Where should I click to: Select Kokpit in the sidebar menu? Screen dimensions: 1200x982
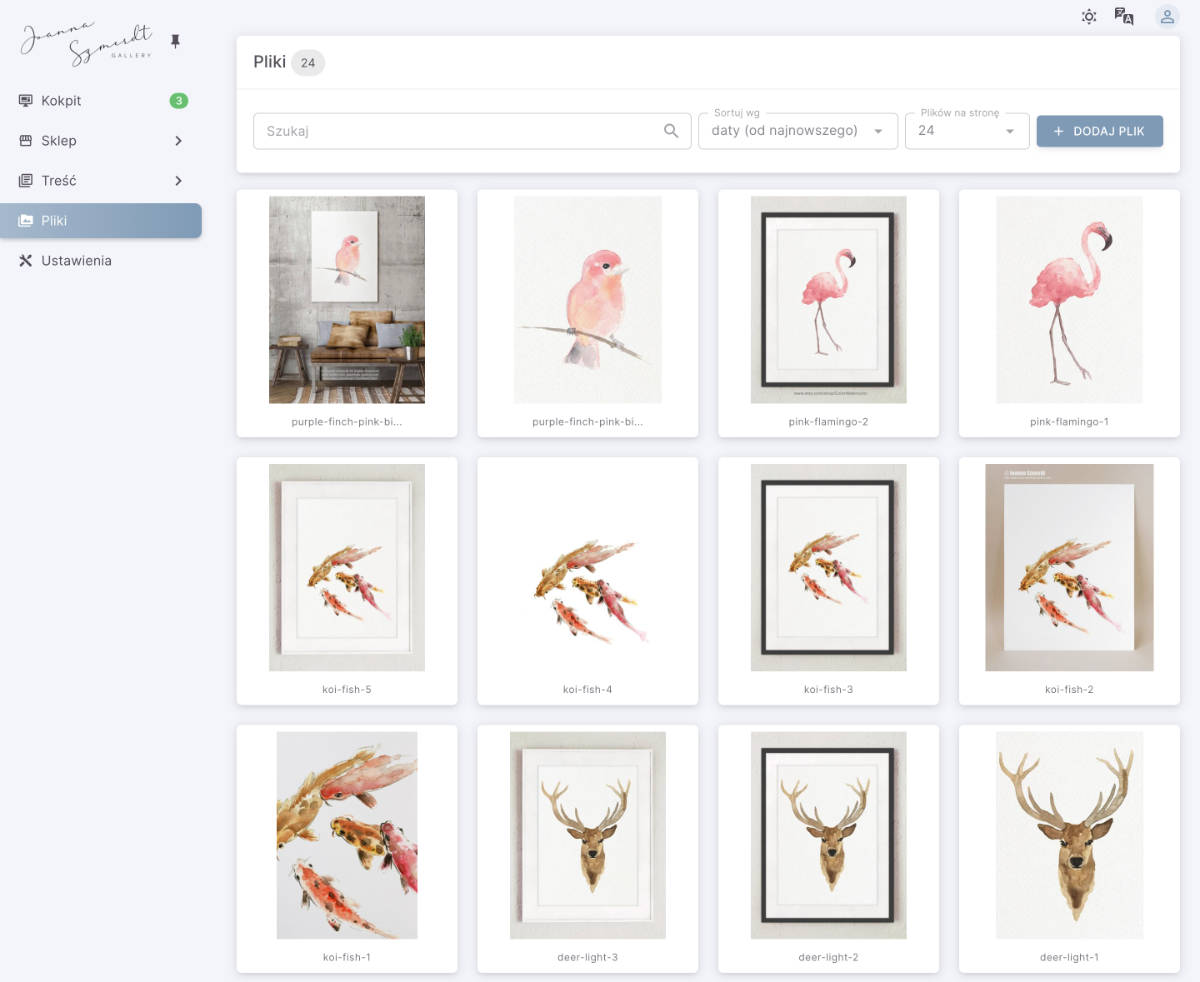click(x=60, y=100)
